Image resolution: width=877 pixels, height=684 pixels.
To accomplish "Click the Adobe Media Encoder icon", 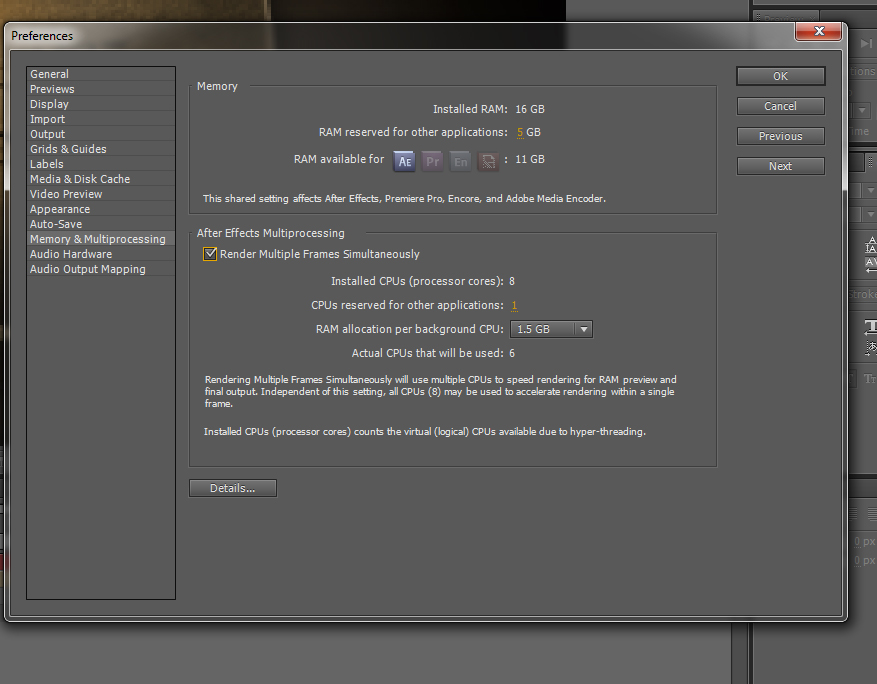I will pos(488,162).
